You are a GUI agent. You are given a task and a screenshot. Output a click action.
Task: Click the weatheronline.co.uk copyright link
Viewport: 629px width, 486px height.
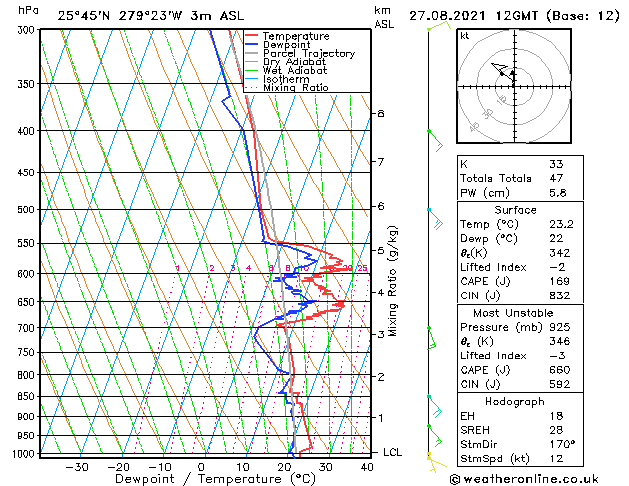coord(524,479)
